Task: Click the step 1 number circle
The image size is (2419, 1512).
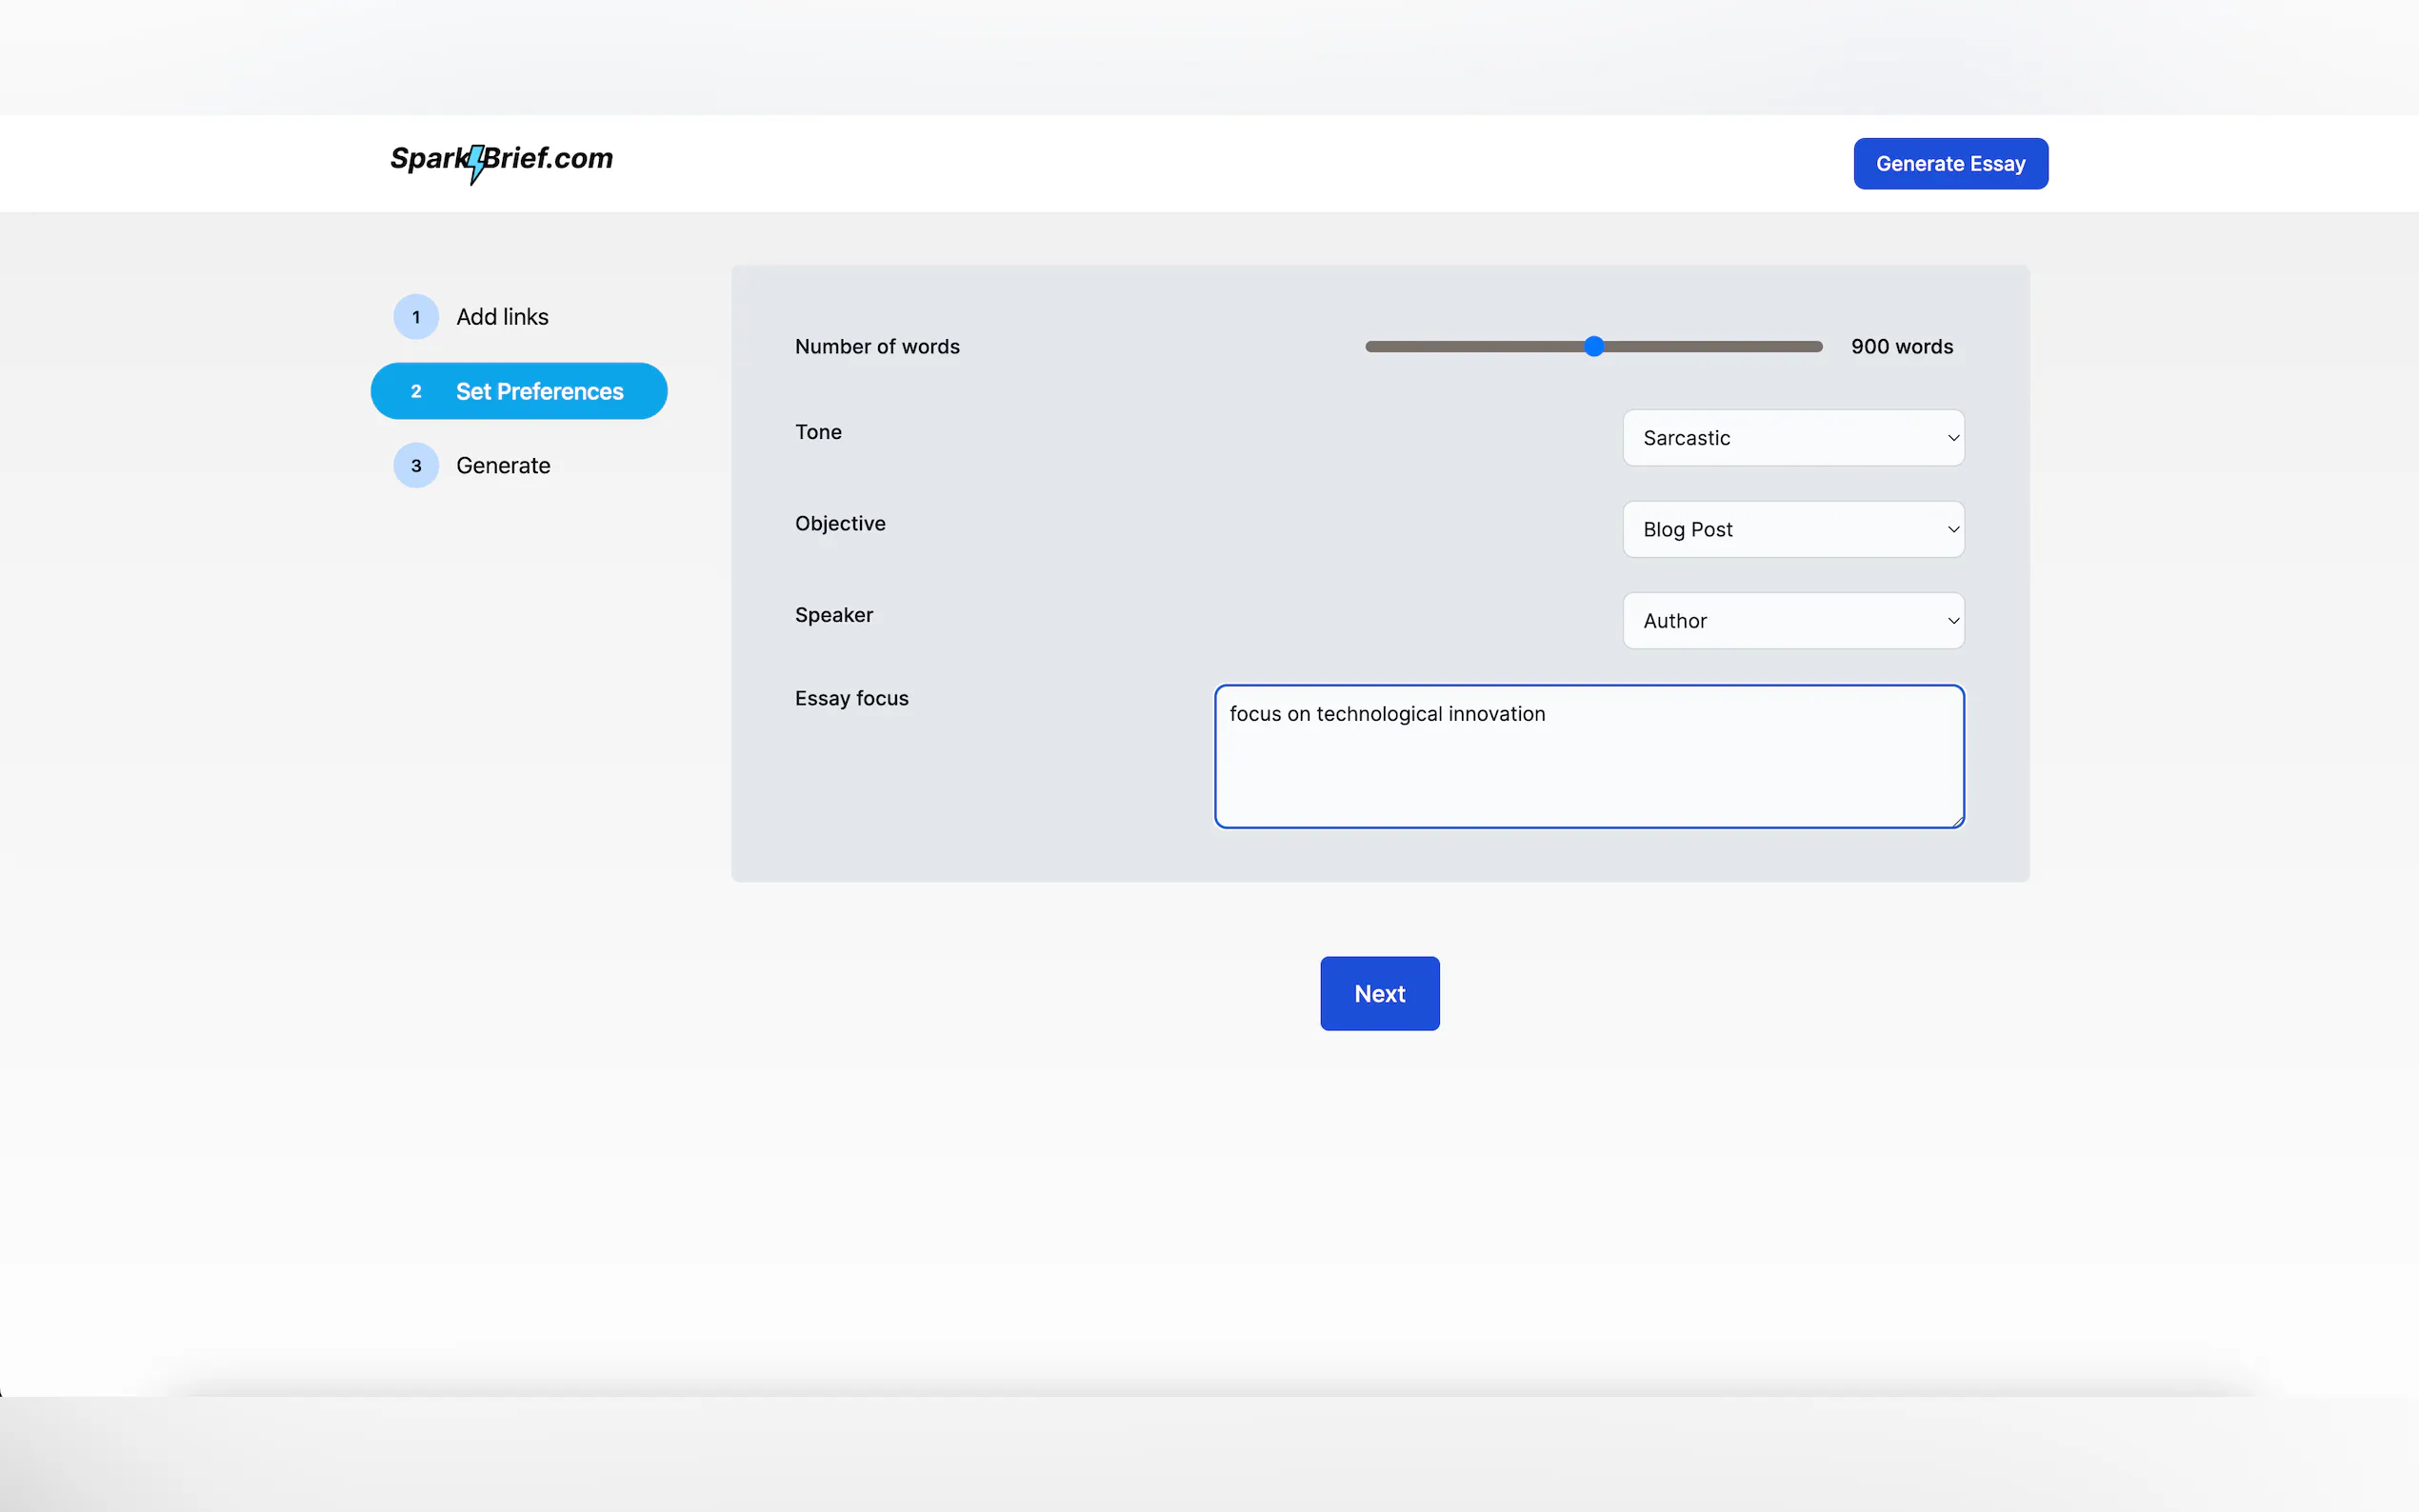Action: coord(416,317)
